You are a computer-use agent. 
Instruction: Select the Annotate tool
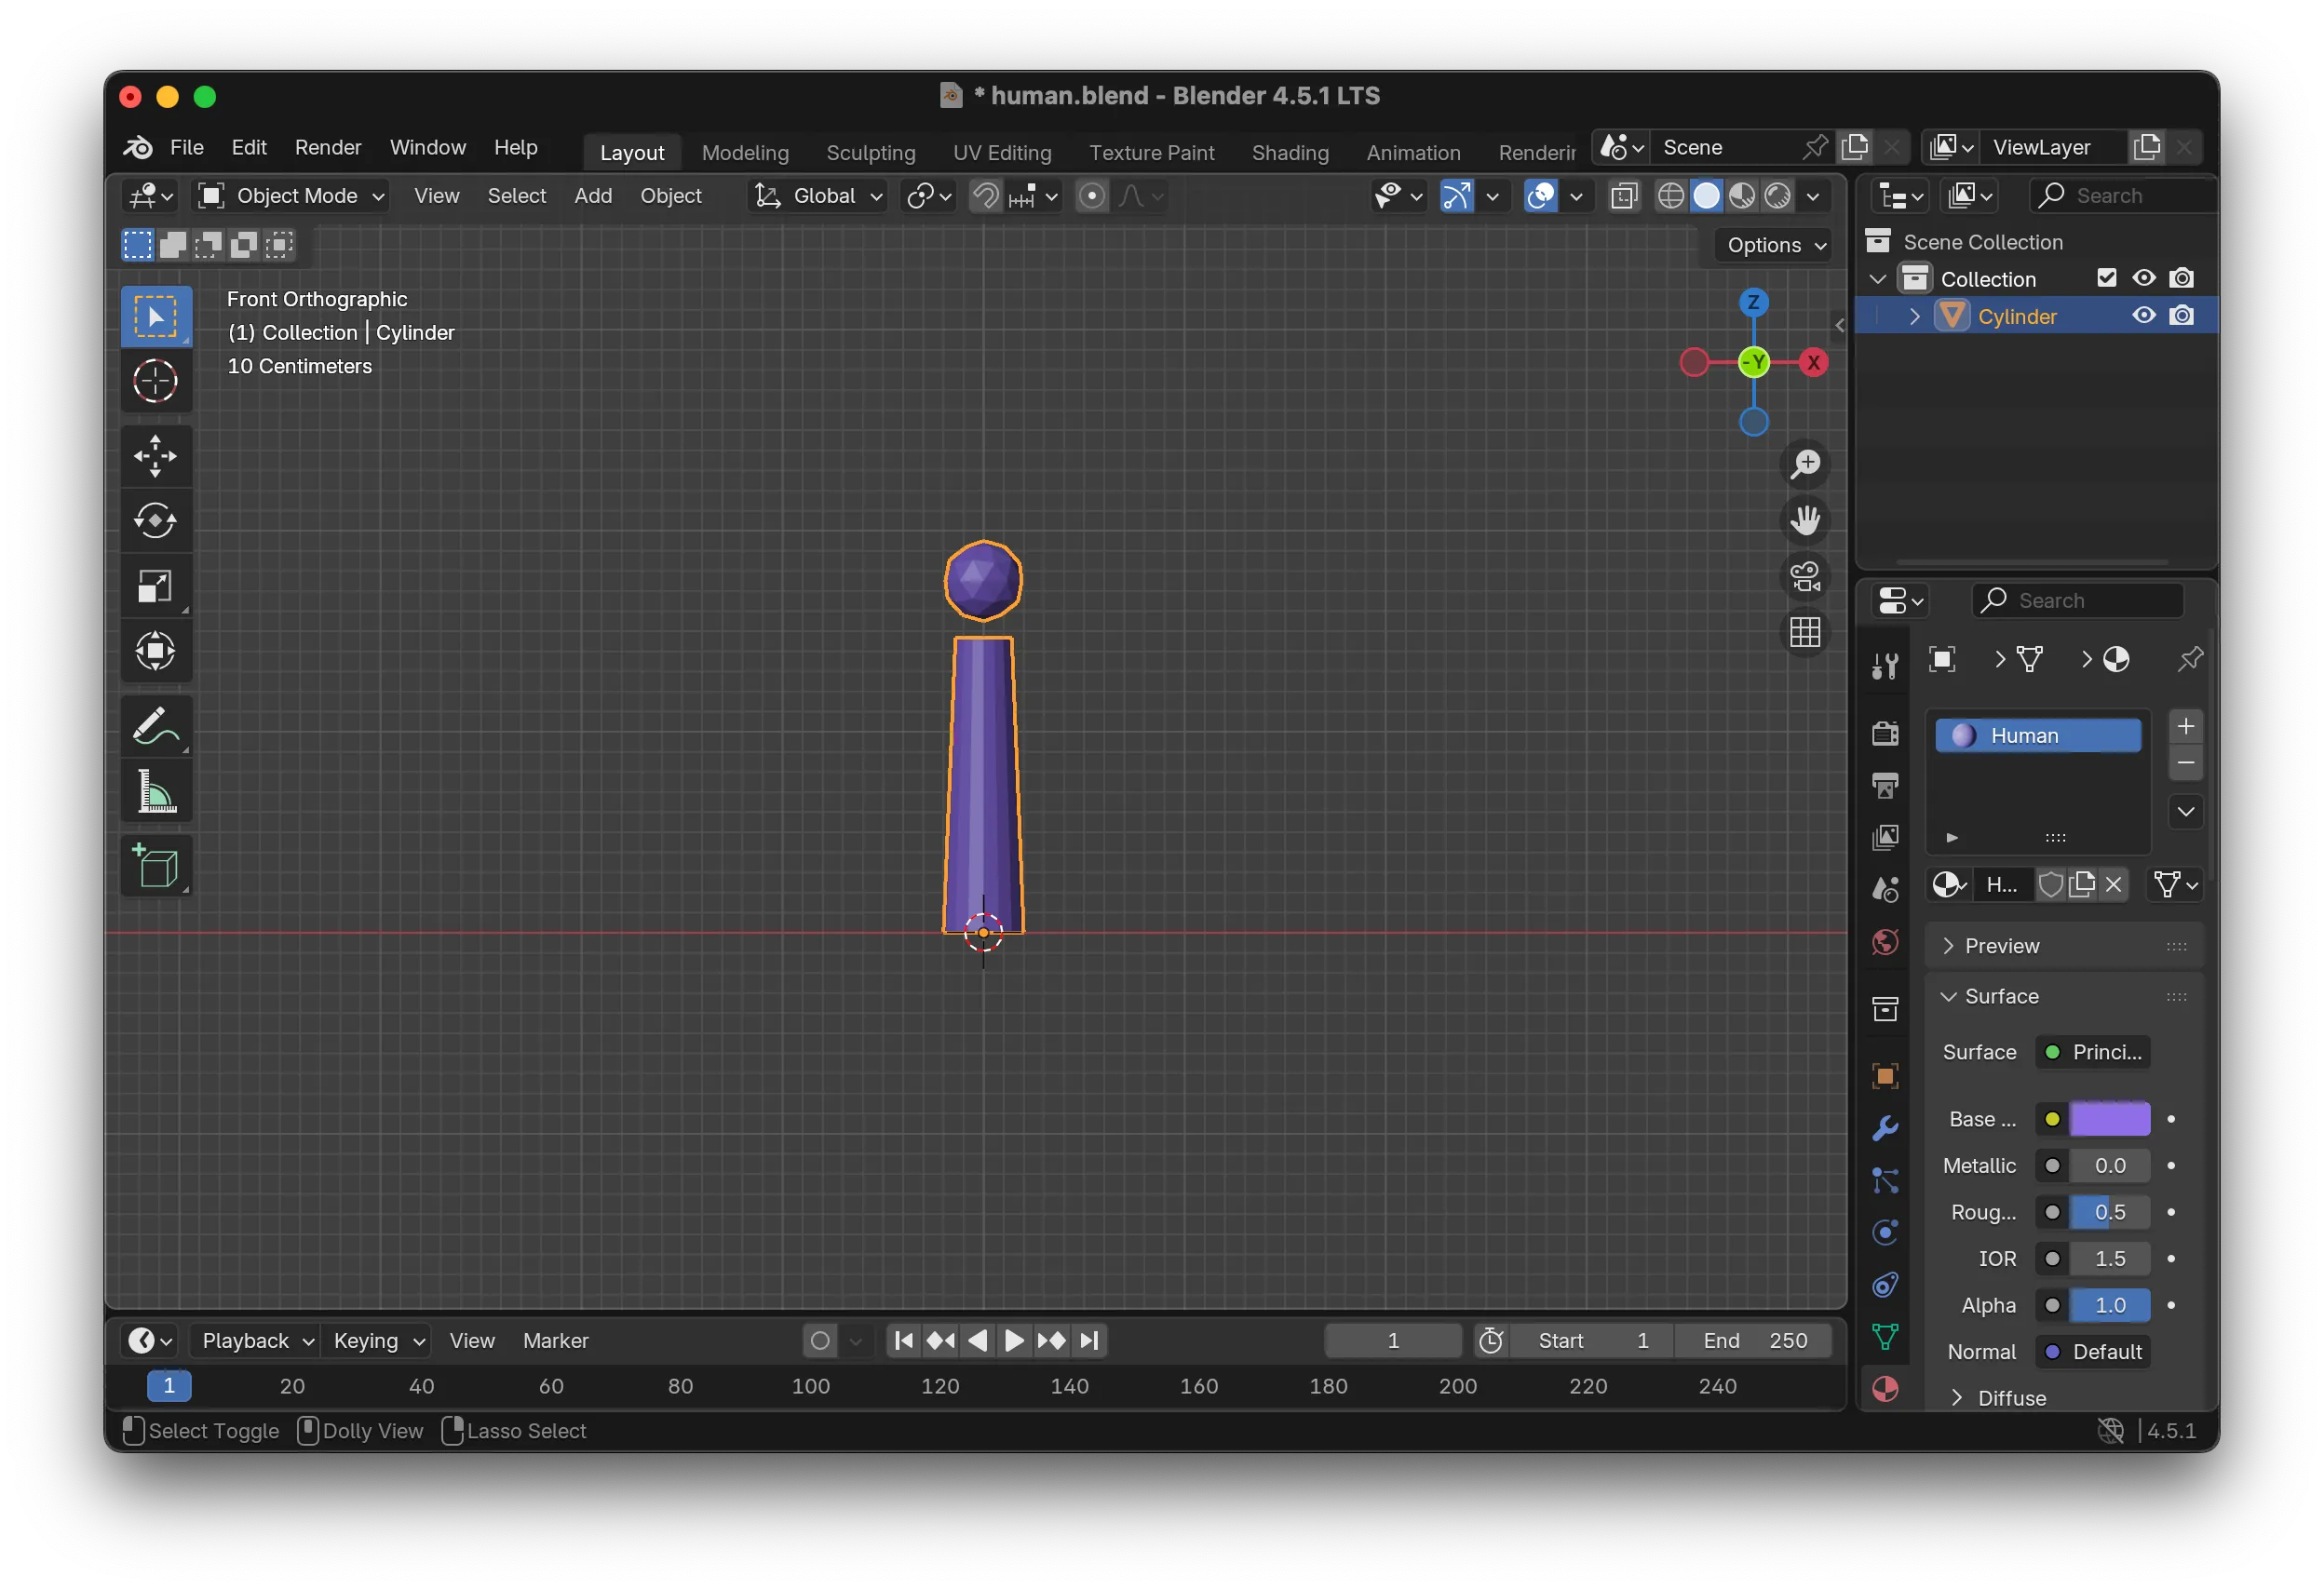coord(156,726)
